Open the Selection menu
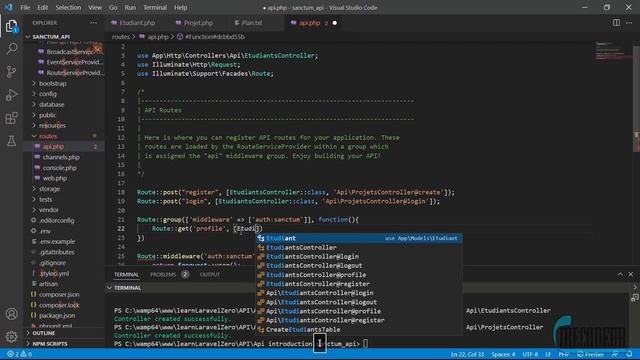Screen dimensions: 640x360 68,7
